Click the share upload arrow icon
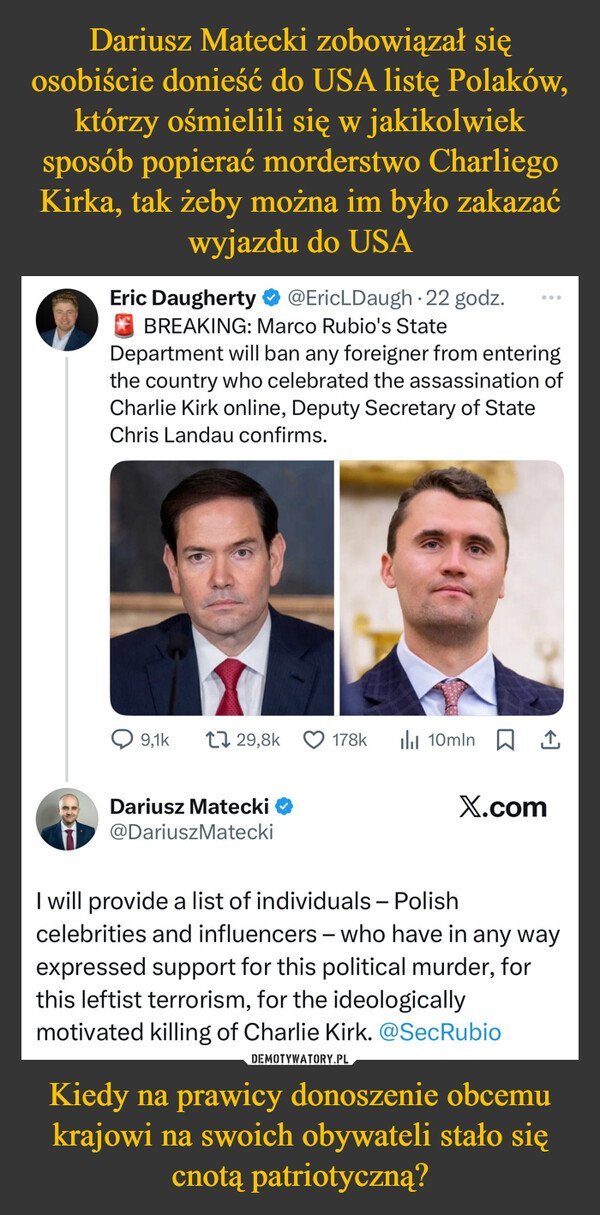Image resolution: width=600 pixels, height=1215 pixels. [x=550, y=740]
